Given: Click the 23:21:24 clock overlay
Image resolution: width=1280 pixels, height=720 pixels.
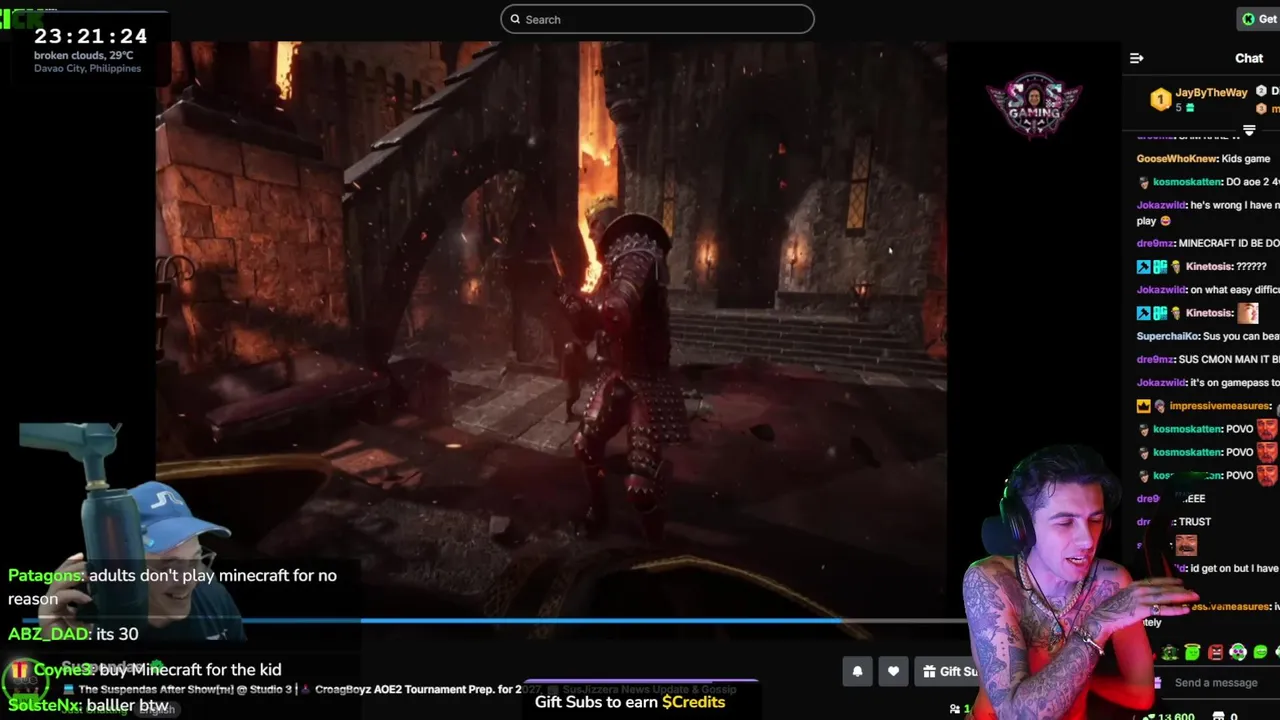Looking at the screenshot, I should pos(91,36).
